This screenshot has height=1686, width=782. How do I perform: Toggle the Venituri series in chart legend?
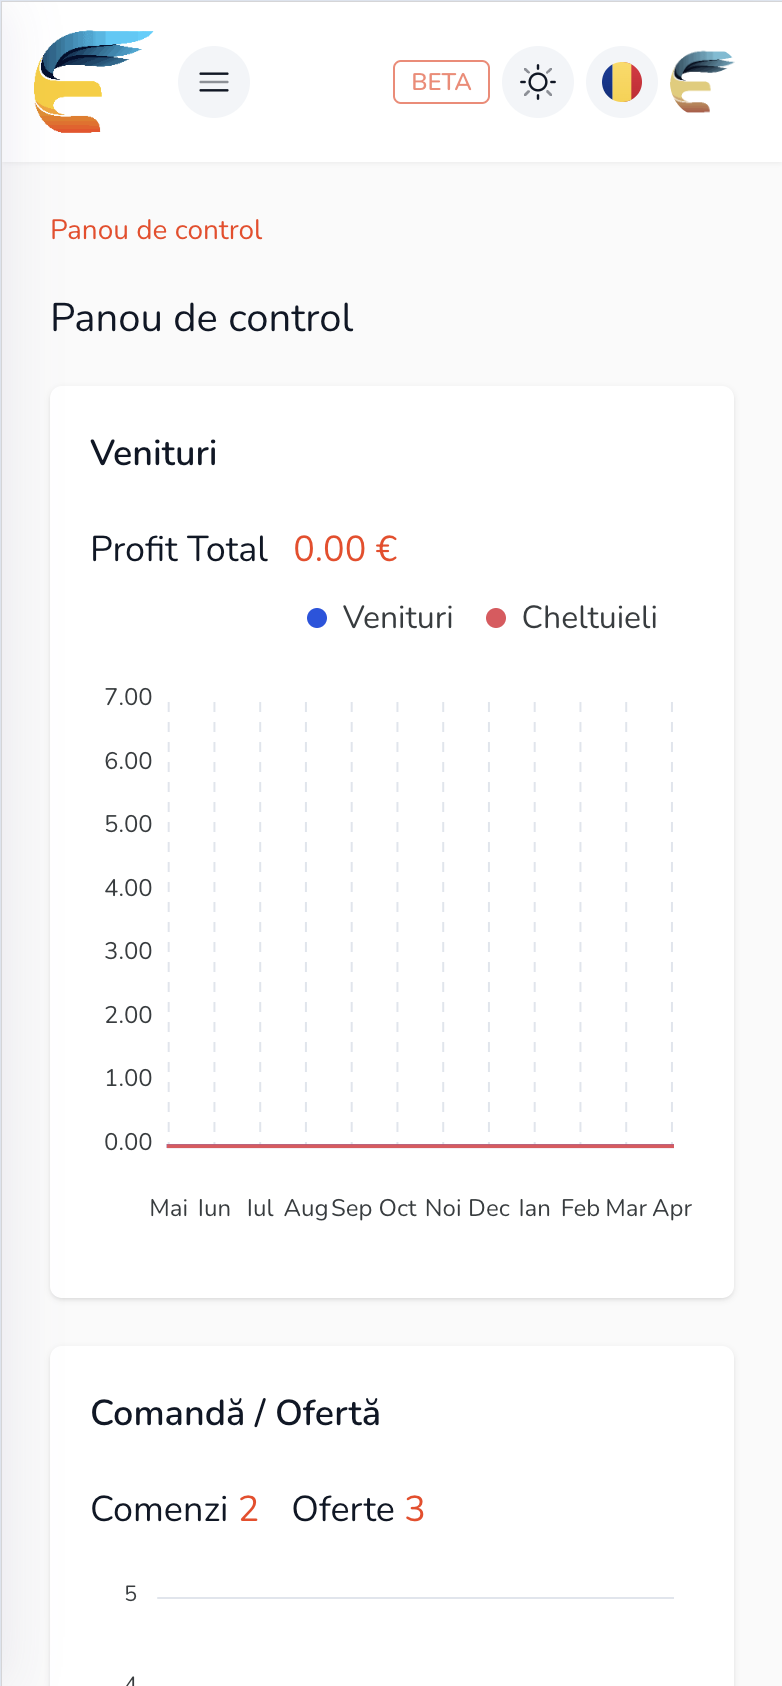tap(397, 617)
